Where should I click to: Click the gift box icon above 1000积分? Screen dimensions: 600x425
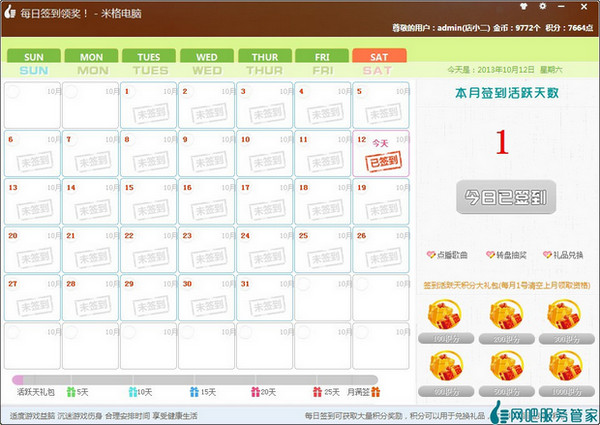click(566, 367)
